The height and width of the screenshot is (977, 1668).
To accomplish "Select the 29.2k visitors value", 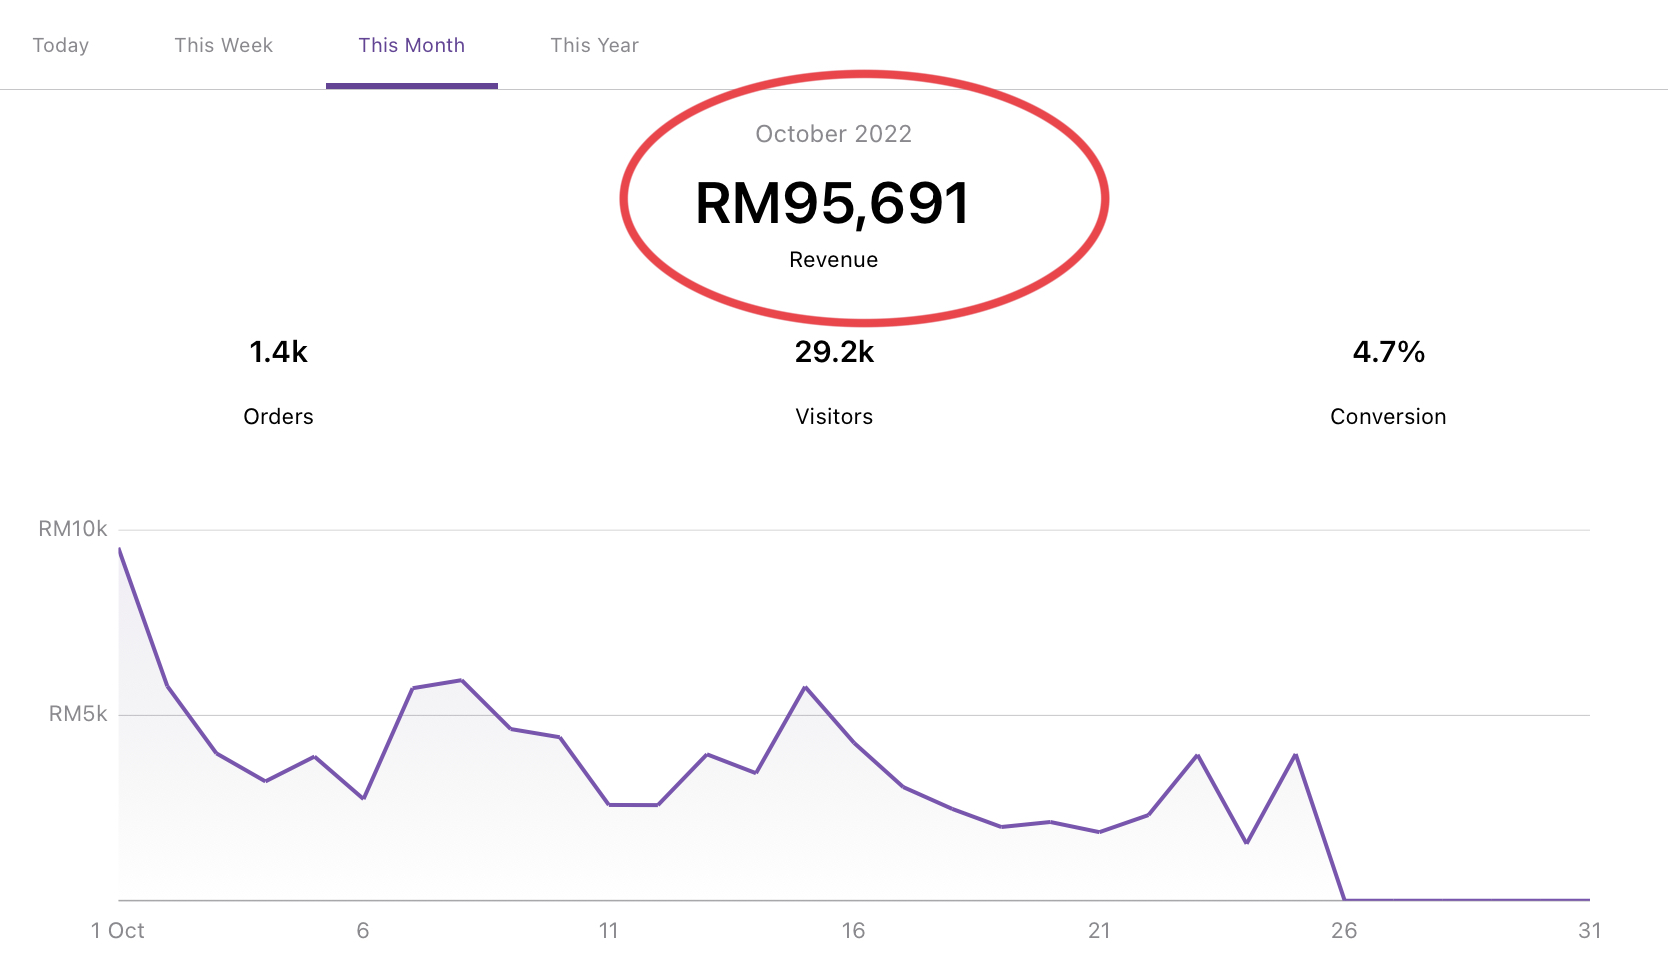I will click(x=834, y=352).
